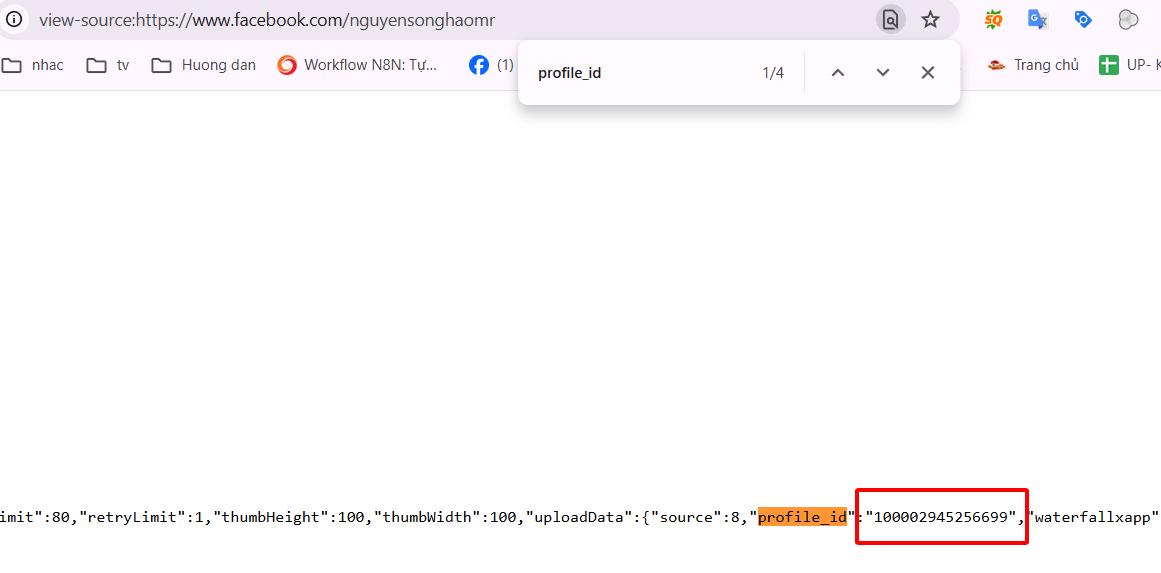Click the view-source Facebook URL in address bar
1161x573 pixels.
coord(267,20)
